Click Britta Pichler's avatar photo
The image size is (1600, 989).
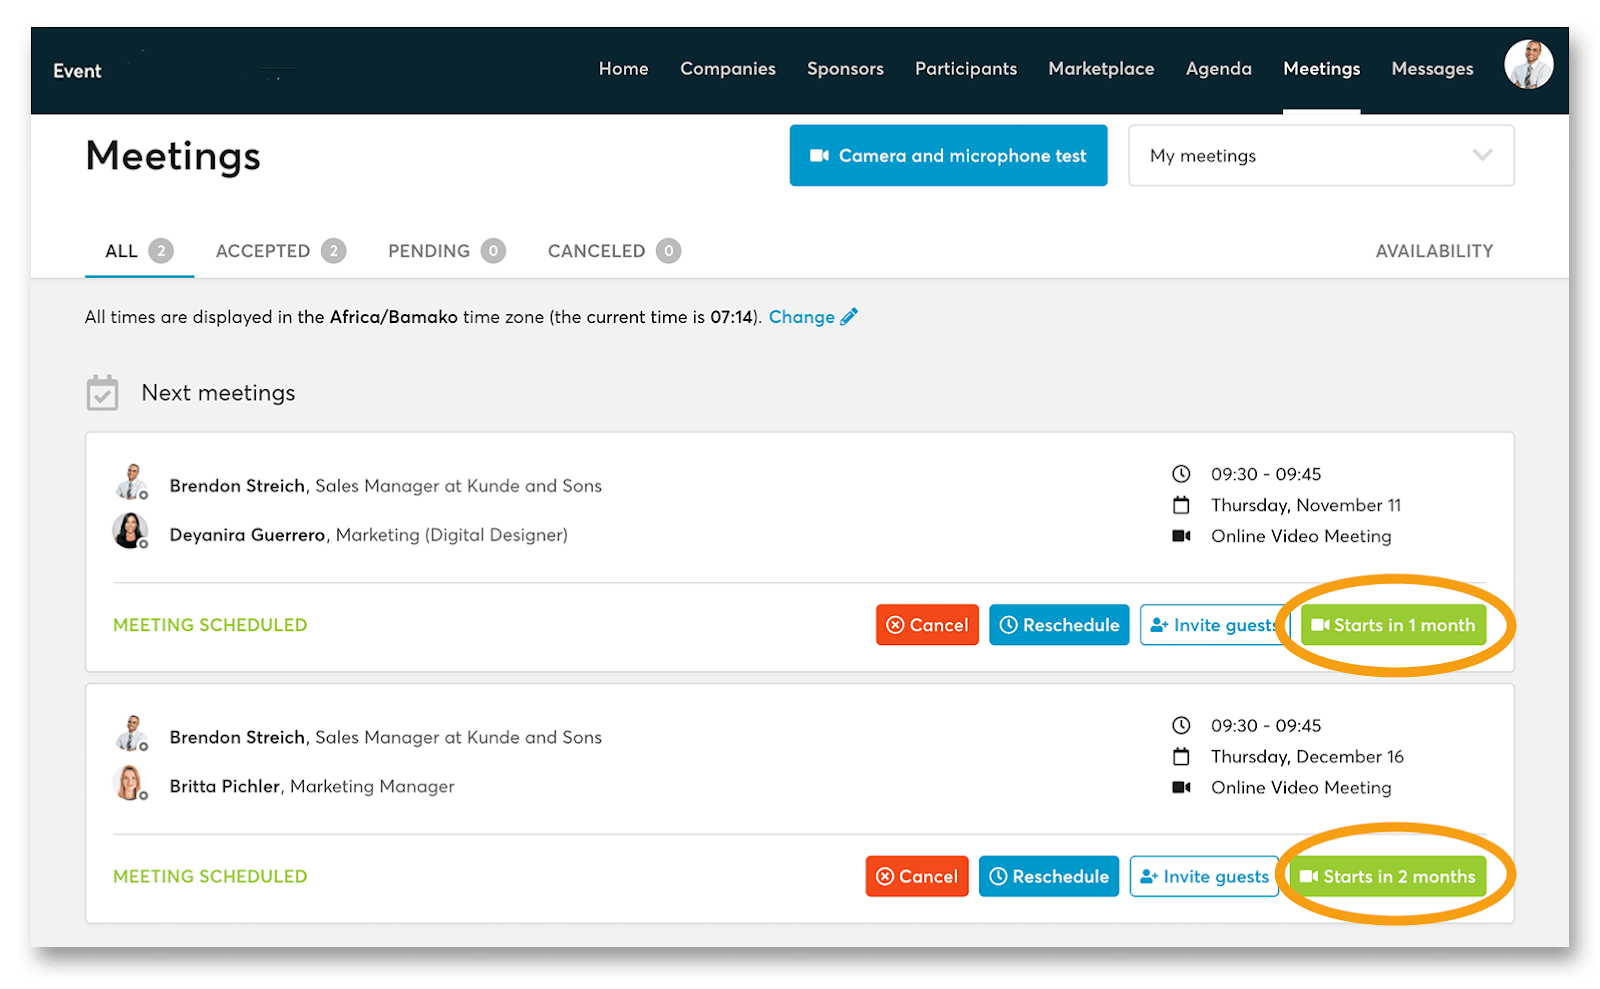[131, 783]
